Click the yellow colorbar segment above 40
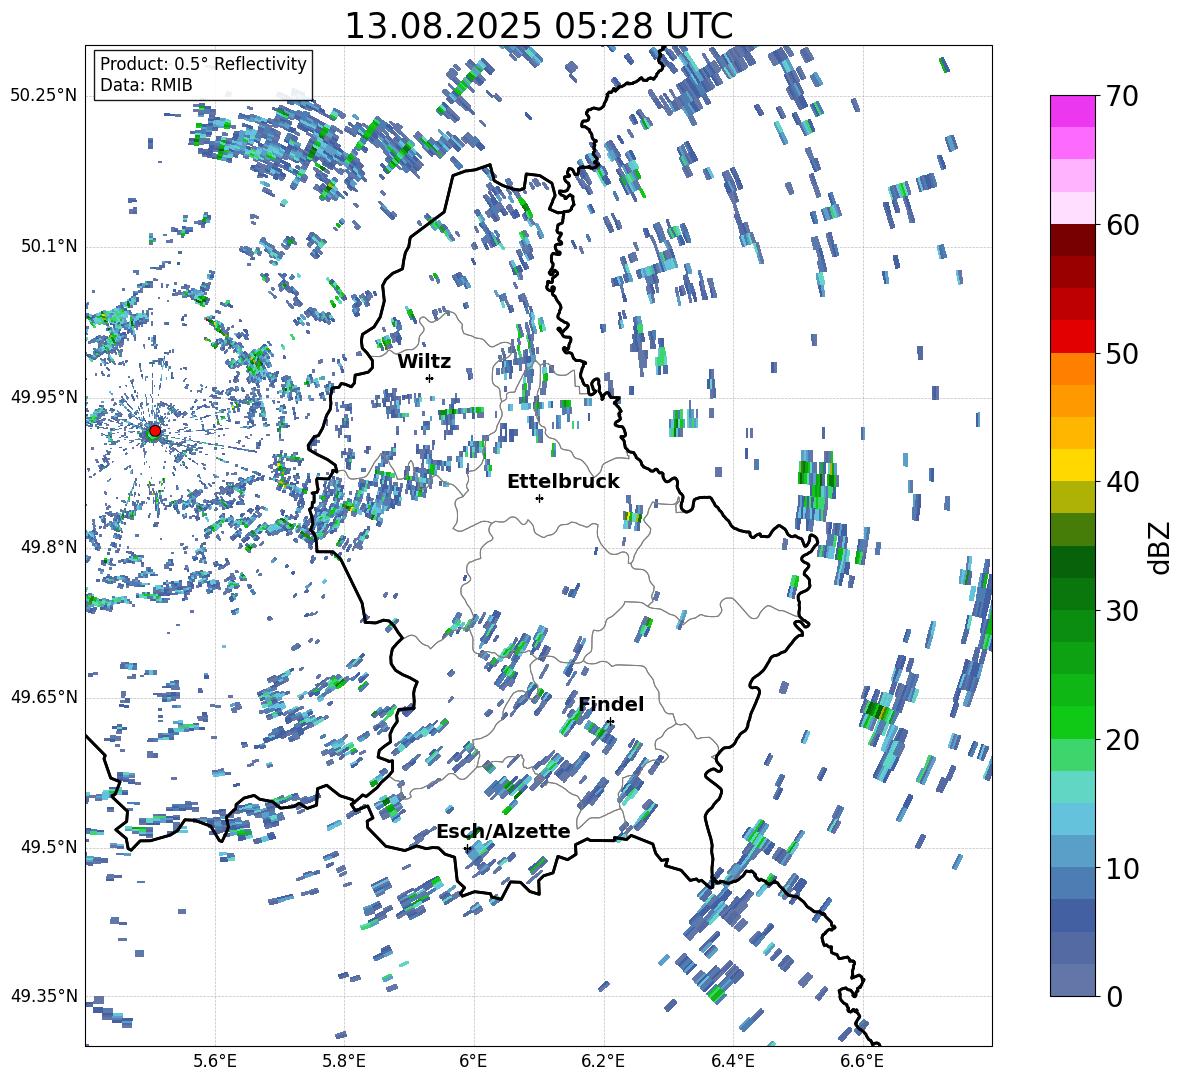The width and height of the screenshot is (1184, 1081). (x=1072, y=465)
